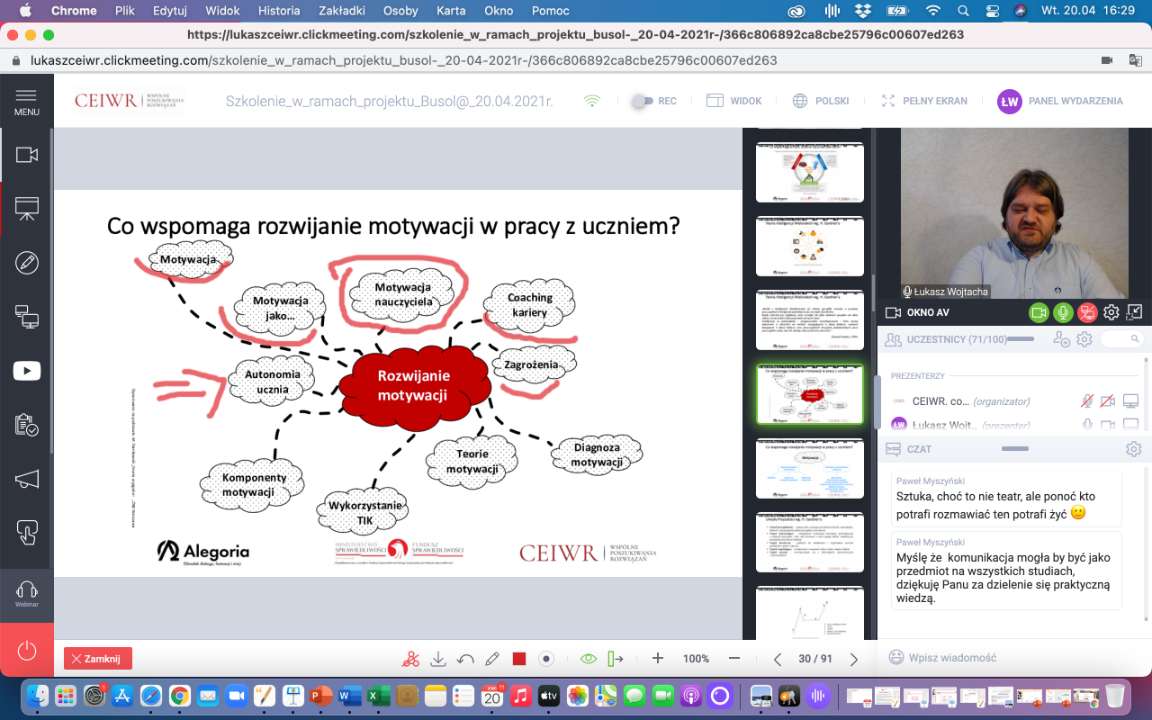The image size is (1152, 720).
Task: Click the red Zamknij button
Action: (98, 659)
